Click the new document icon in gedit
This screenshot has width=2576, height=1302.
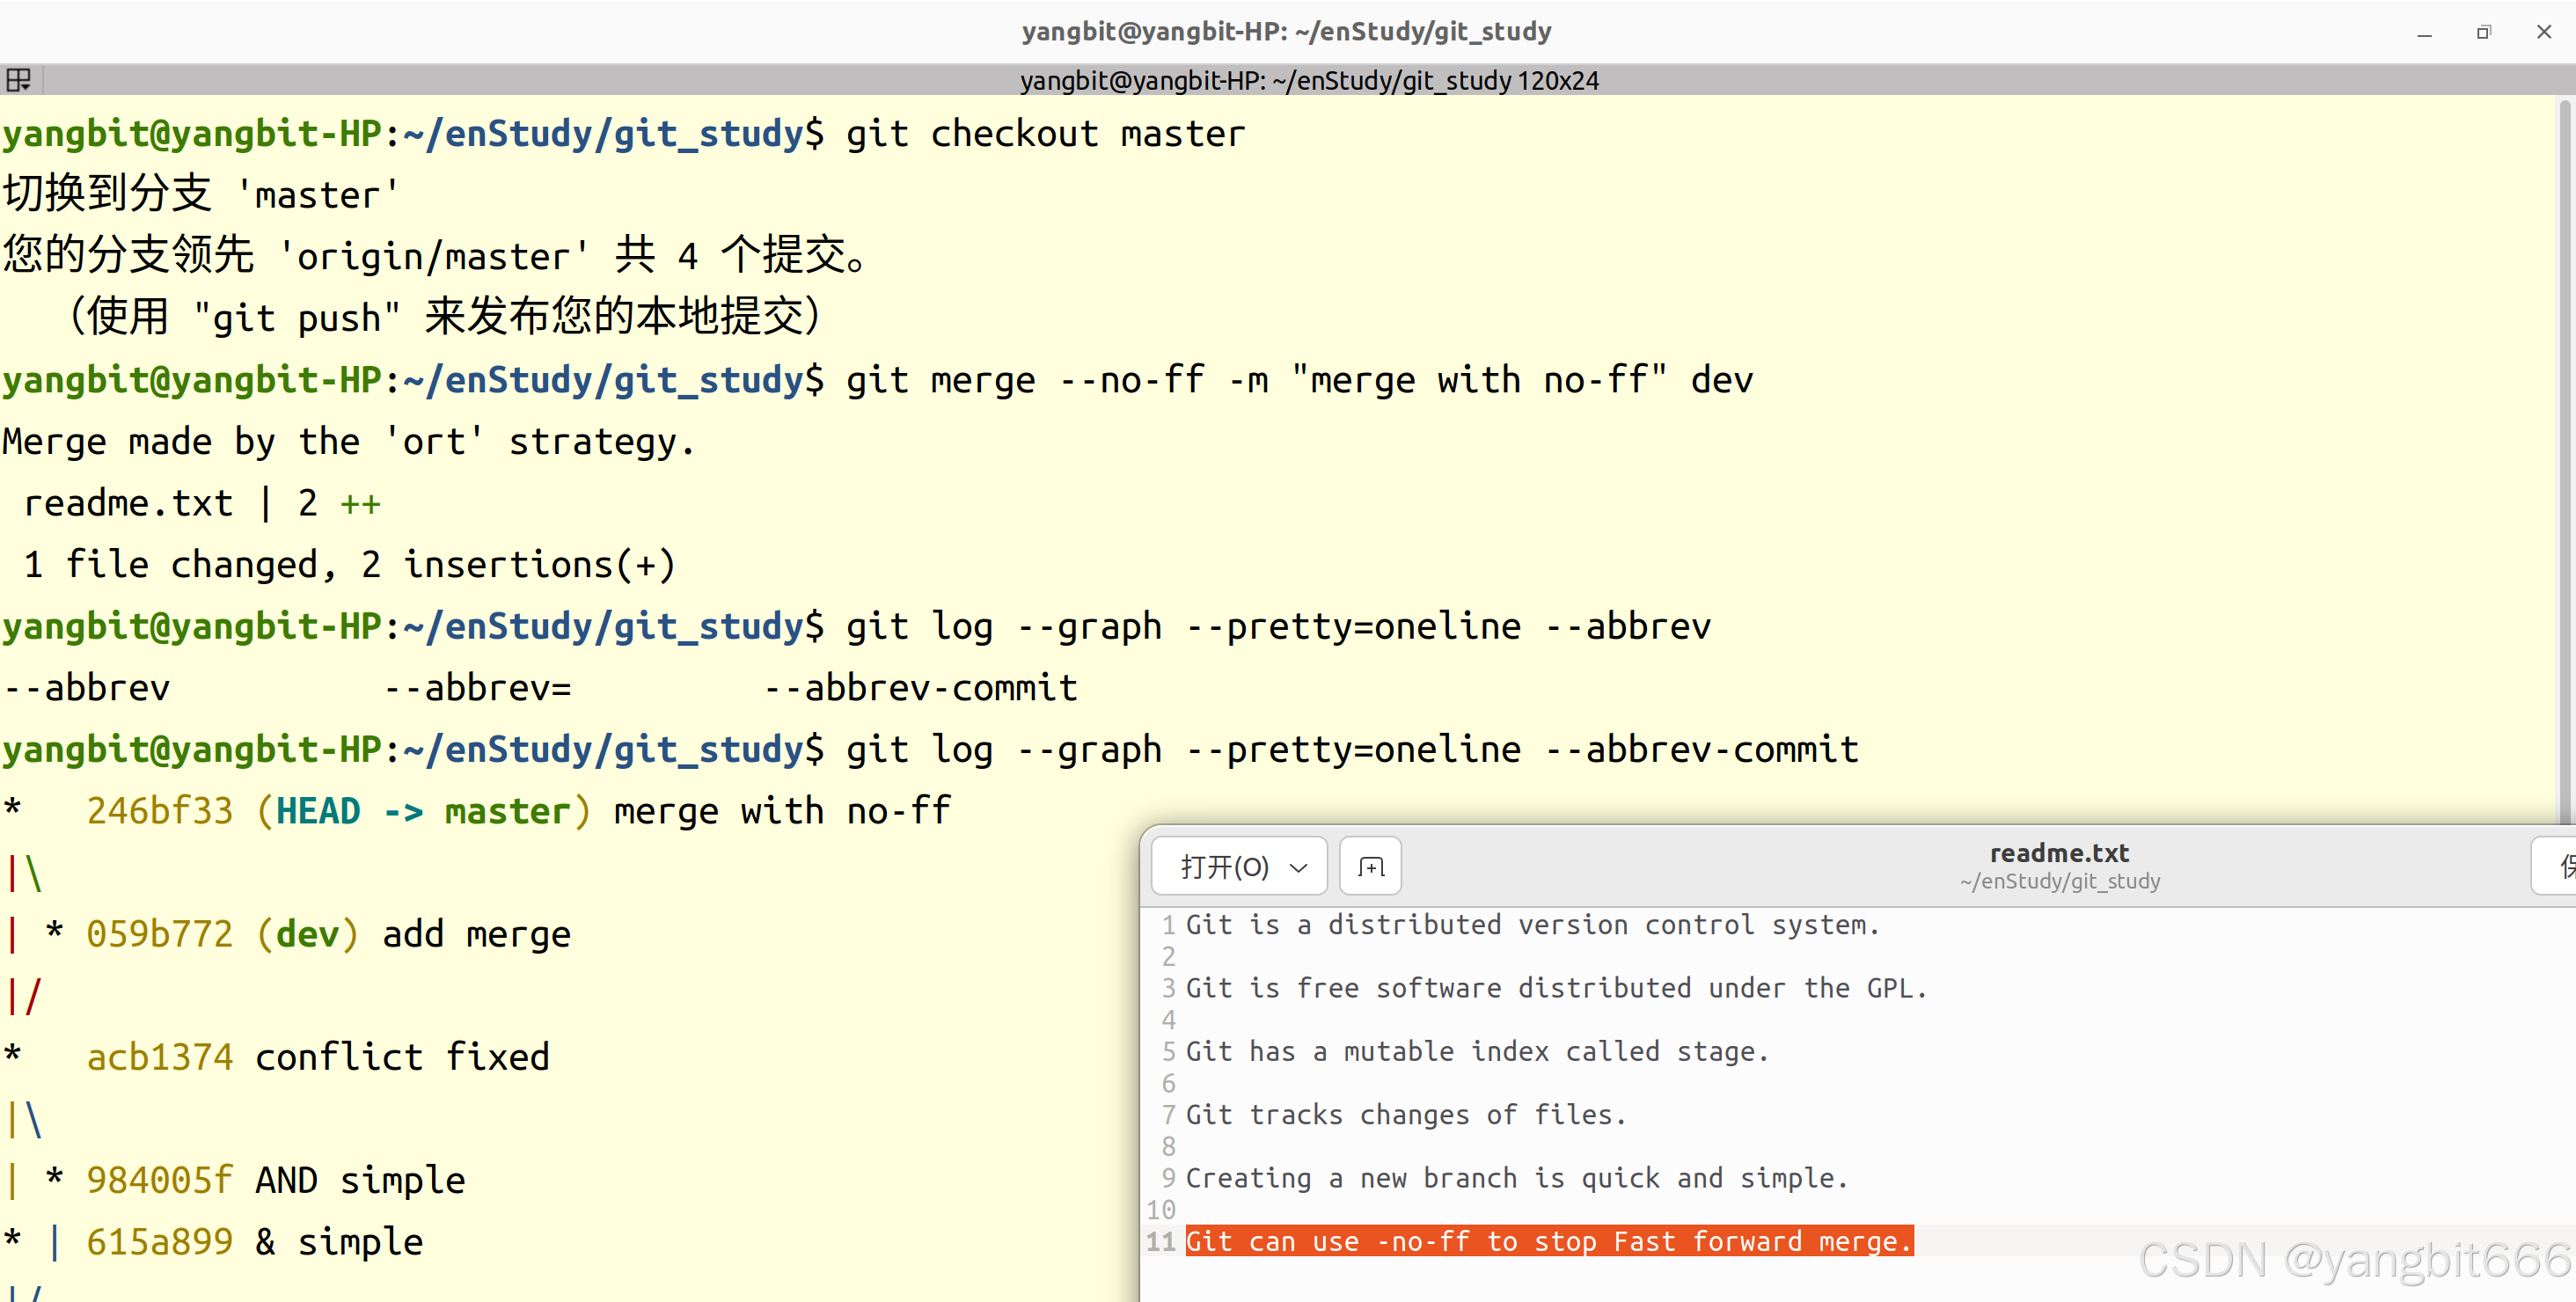click(x=1370, y=866)
